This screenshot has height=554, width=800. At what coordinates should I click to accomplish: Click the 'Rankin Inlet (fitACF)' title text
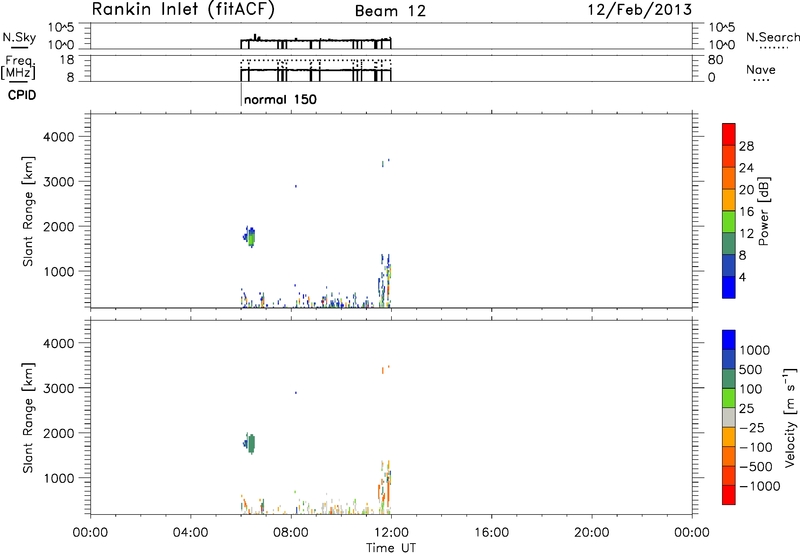click(x=183, y=9)
